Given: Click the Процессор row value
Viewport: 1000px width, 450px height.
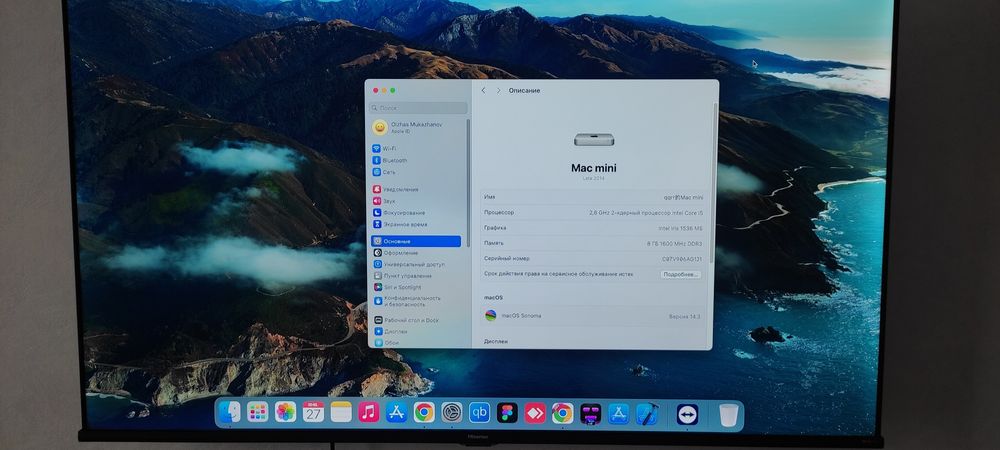Looking at the screenshot, I should [x=645, y=213].
